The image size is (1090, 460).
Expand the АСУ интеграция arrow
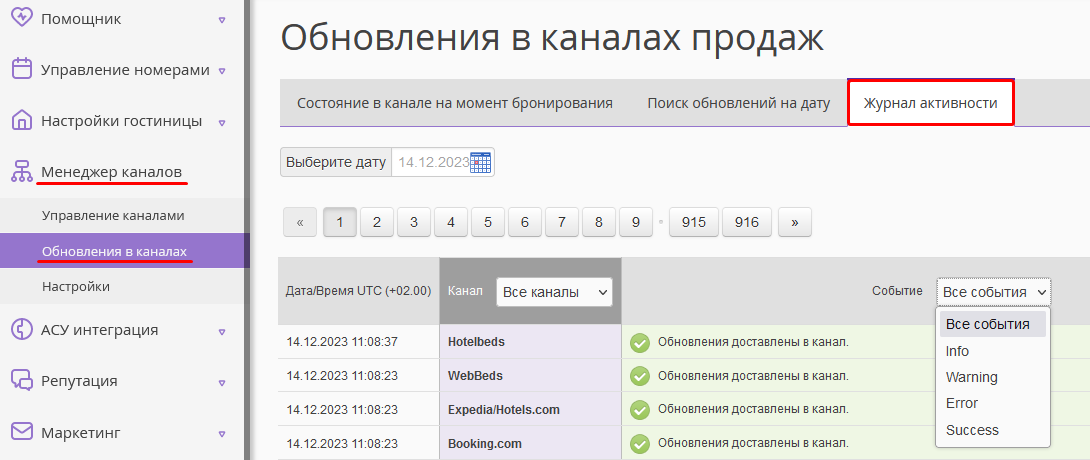(x=222, y=331)
